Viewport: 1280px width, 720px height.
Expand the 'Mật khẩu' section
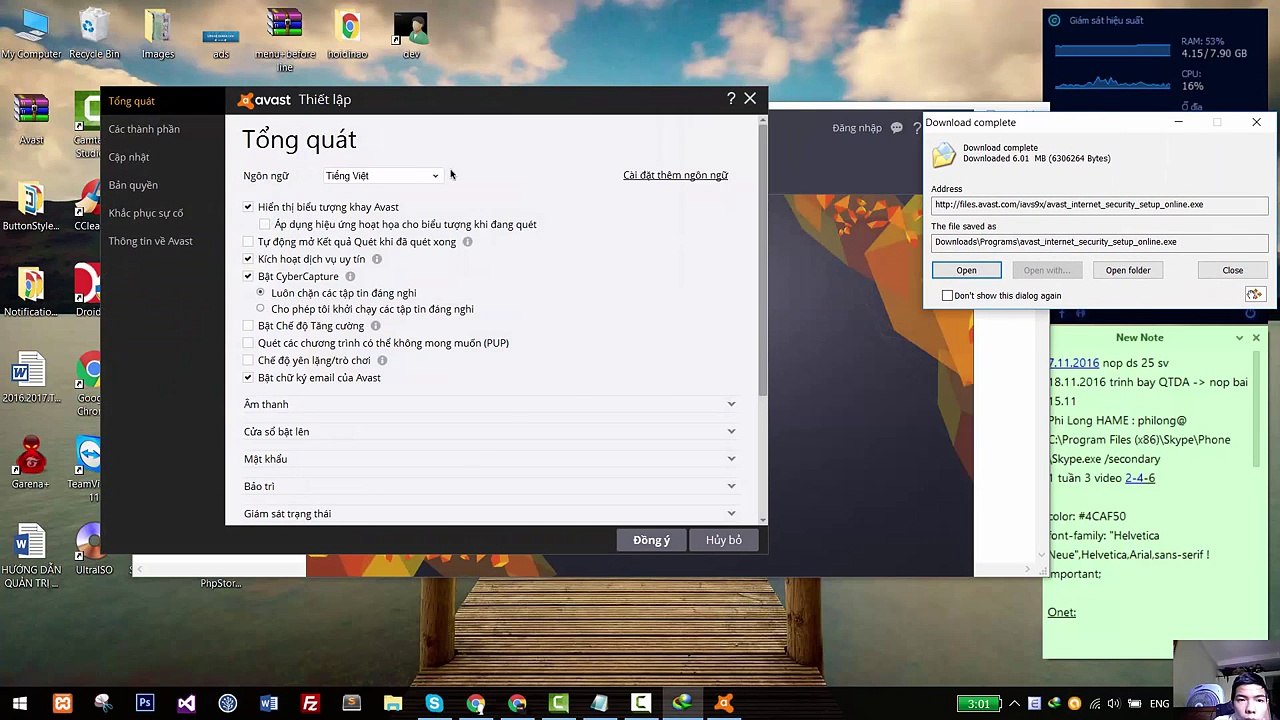(x=490, y=459)
